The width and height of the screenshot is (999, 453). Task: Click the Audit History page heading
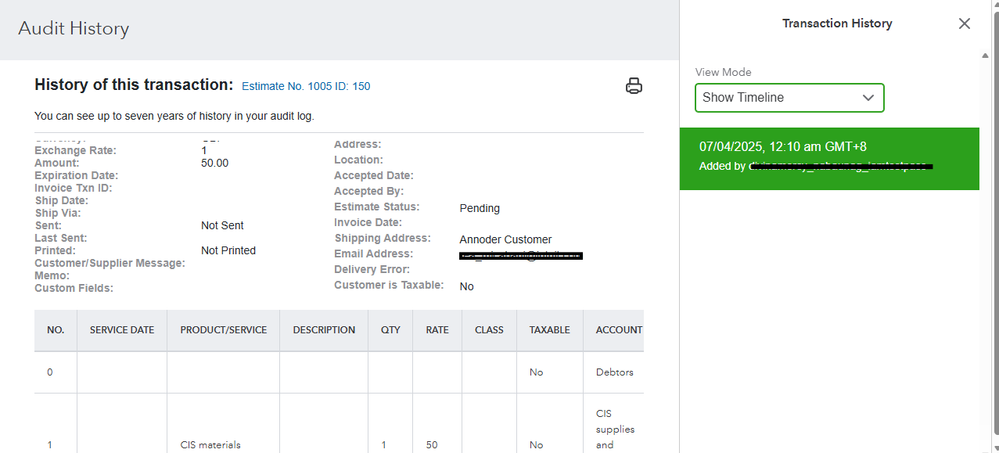[74, 29]
